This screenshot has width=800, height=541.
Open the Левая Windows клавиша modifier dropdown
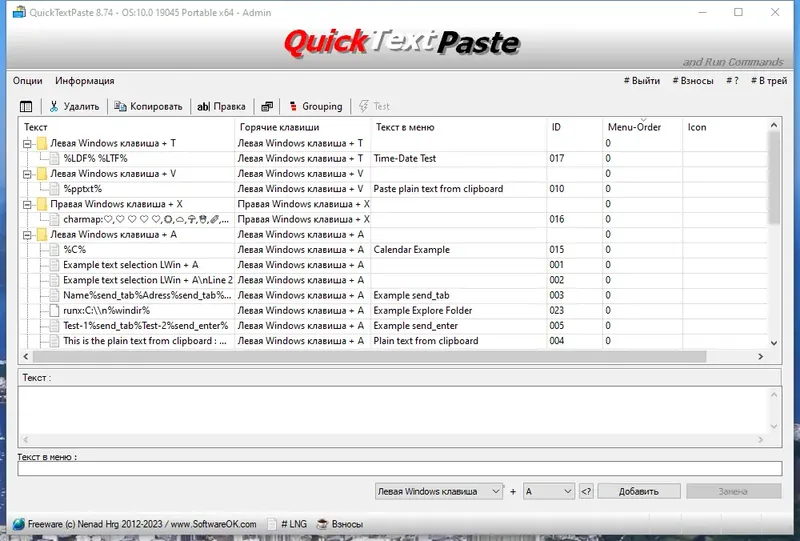click(438, 491)
